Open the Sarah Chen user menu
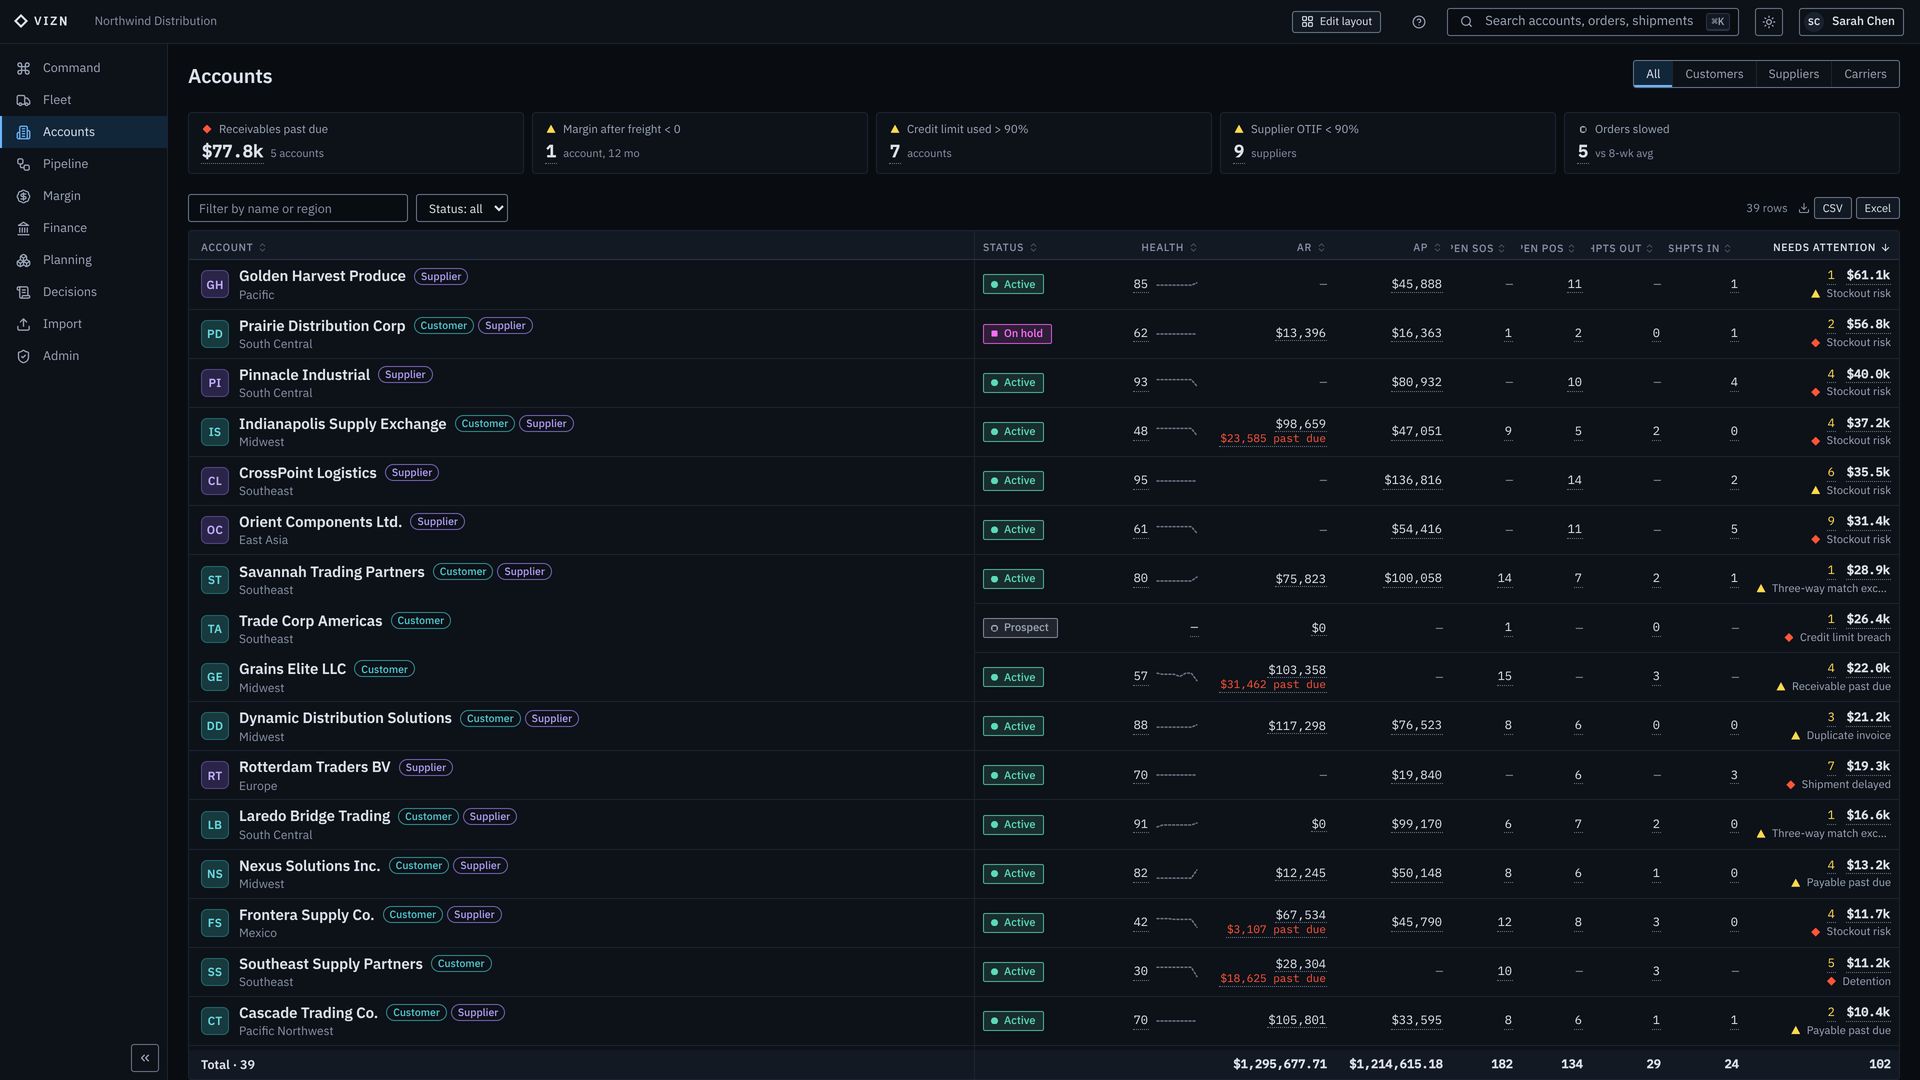The height and width of the screenshot is (1080, 1920). 1851,22
